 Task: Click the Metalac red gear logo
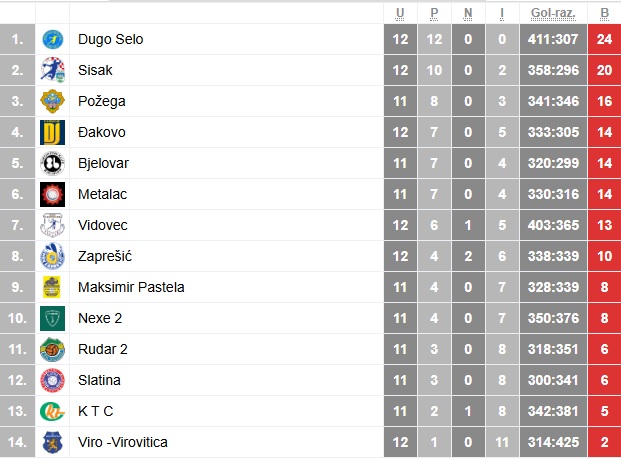pos(53,194)
